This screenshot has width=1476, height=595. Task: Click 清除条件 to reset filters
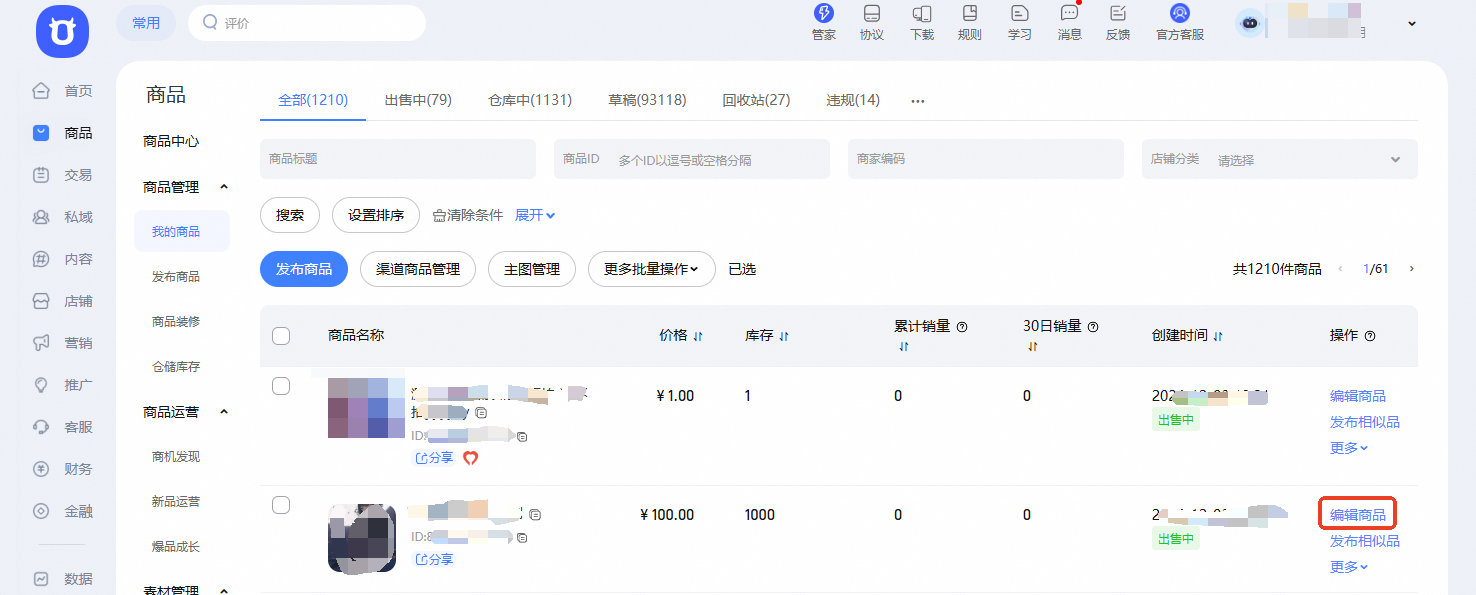click(x=467, y=215)
